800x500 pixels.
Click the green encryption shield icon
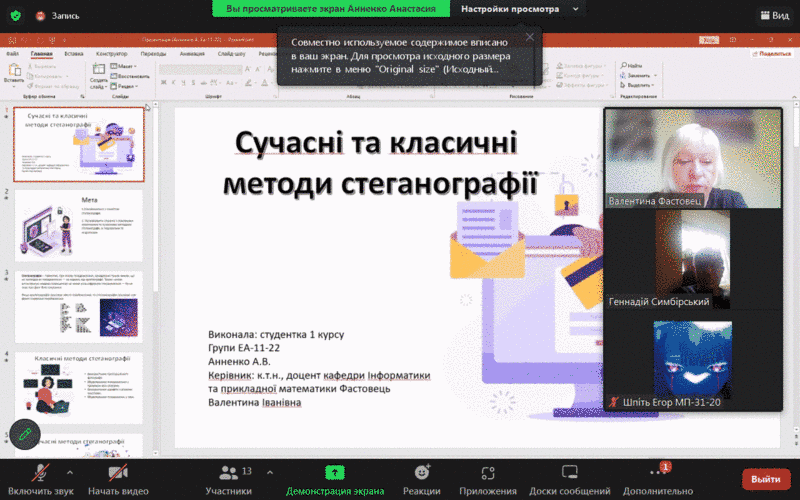[13, 16]
